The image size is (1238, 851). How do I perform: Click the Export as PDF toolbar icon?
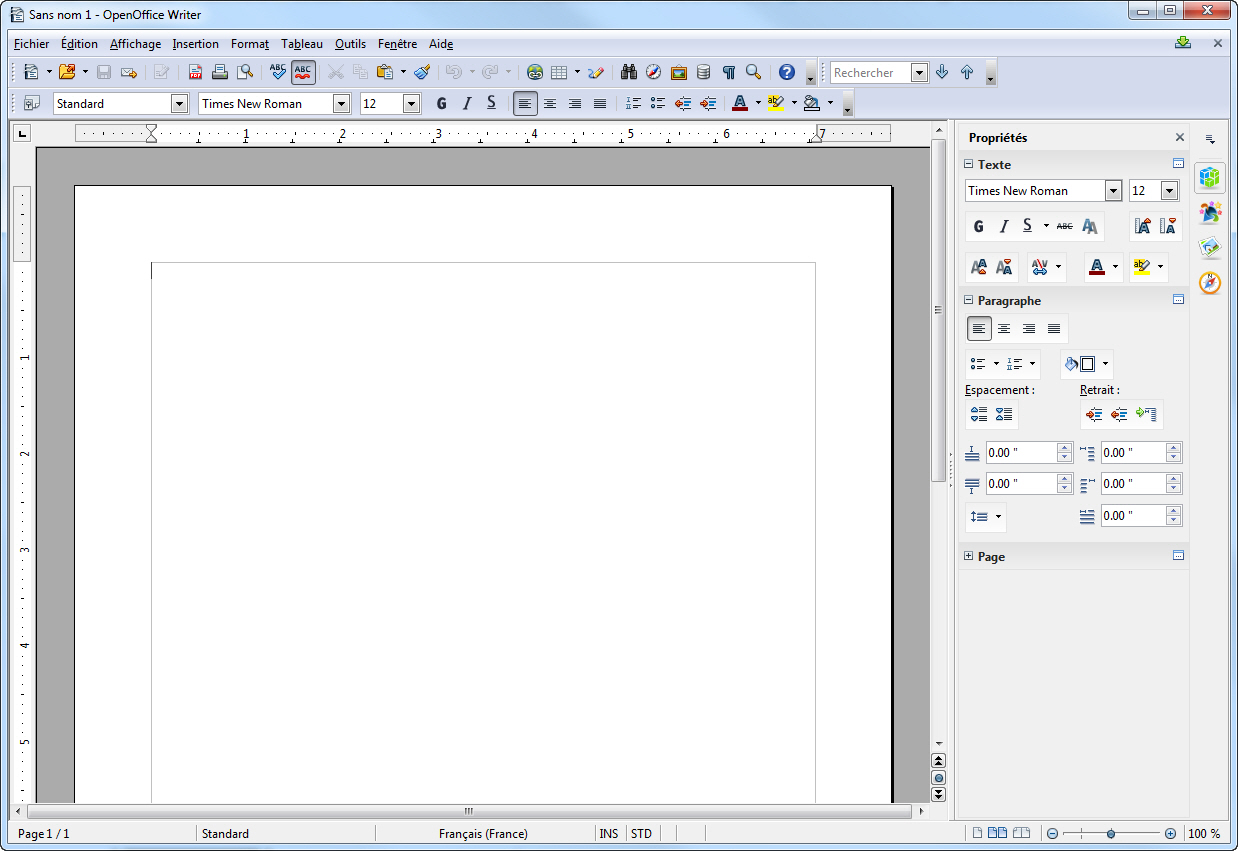(196, 72)
